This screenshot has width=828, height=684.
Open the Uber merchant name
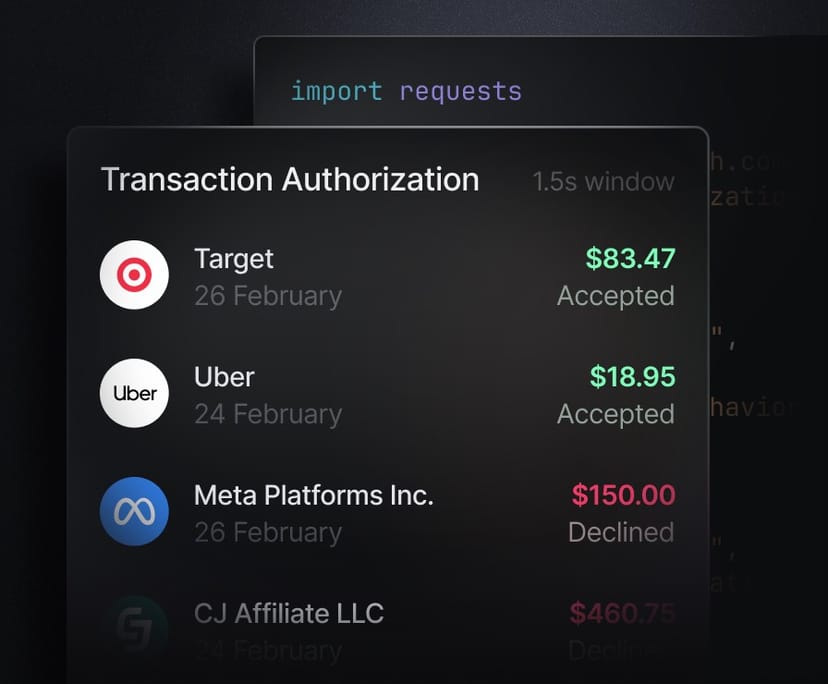pos(224,377)
